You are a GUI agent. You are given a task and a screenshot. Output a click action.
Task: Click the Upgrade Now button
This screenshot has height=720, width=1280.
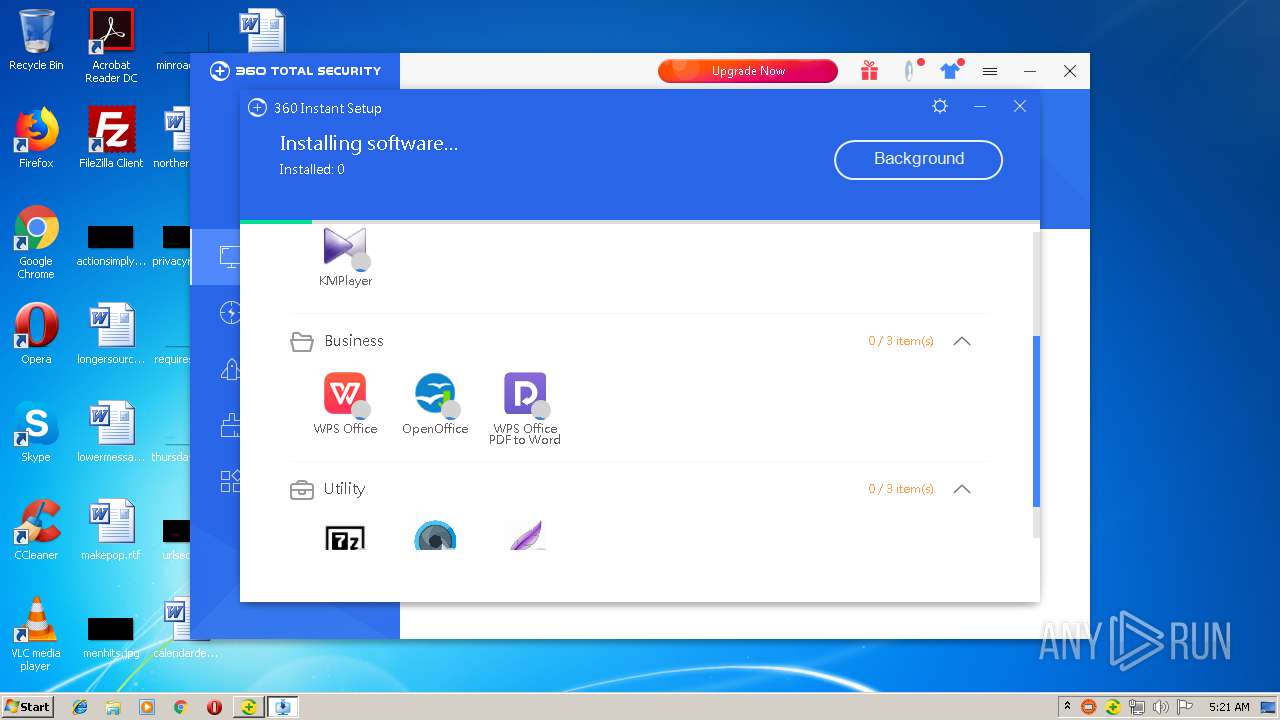pos(748,71)
